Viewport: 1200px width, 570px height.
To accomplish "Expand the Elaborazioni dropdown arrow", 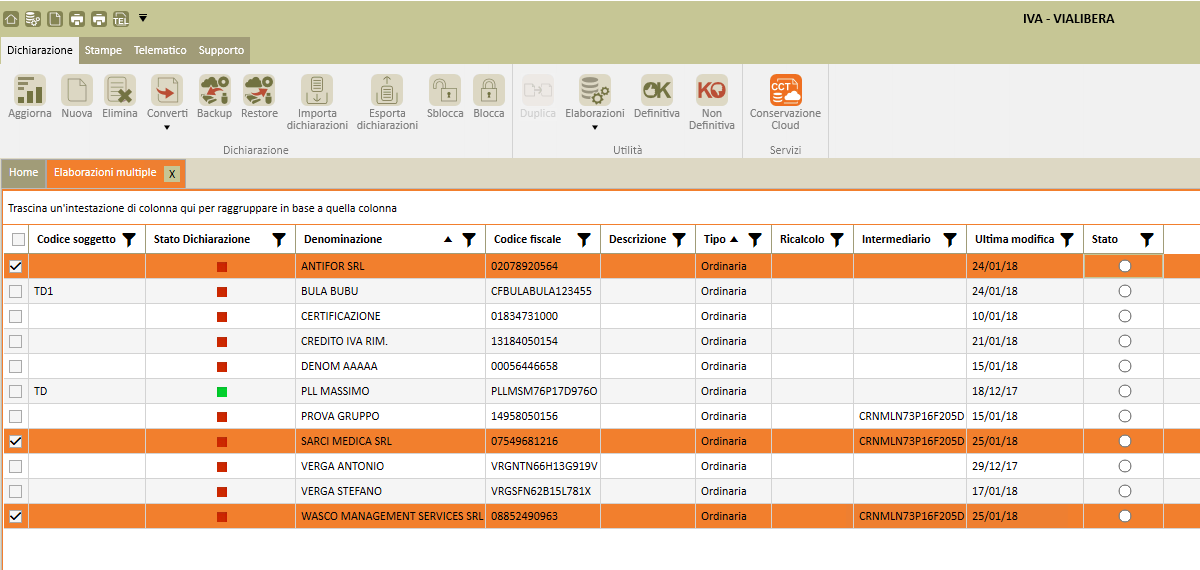I will [595, 127].
